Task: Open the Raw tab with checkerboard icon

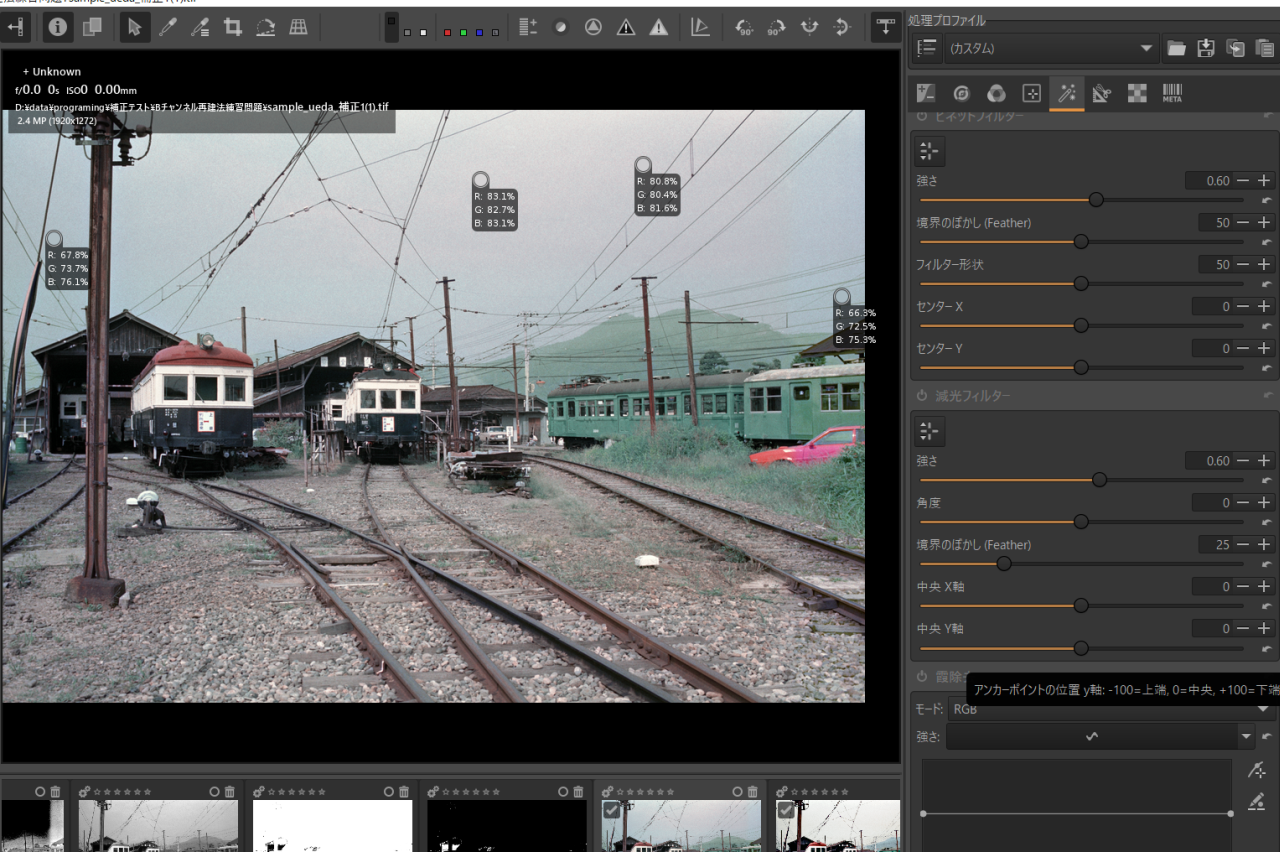Action: [x=1137, y=93]
